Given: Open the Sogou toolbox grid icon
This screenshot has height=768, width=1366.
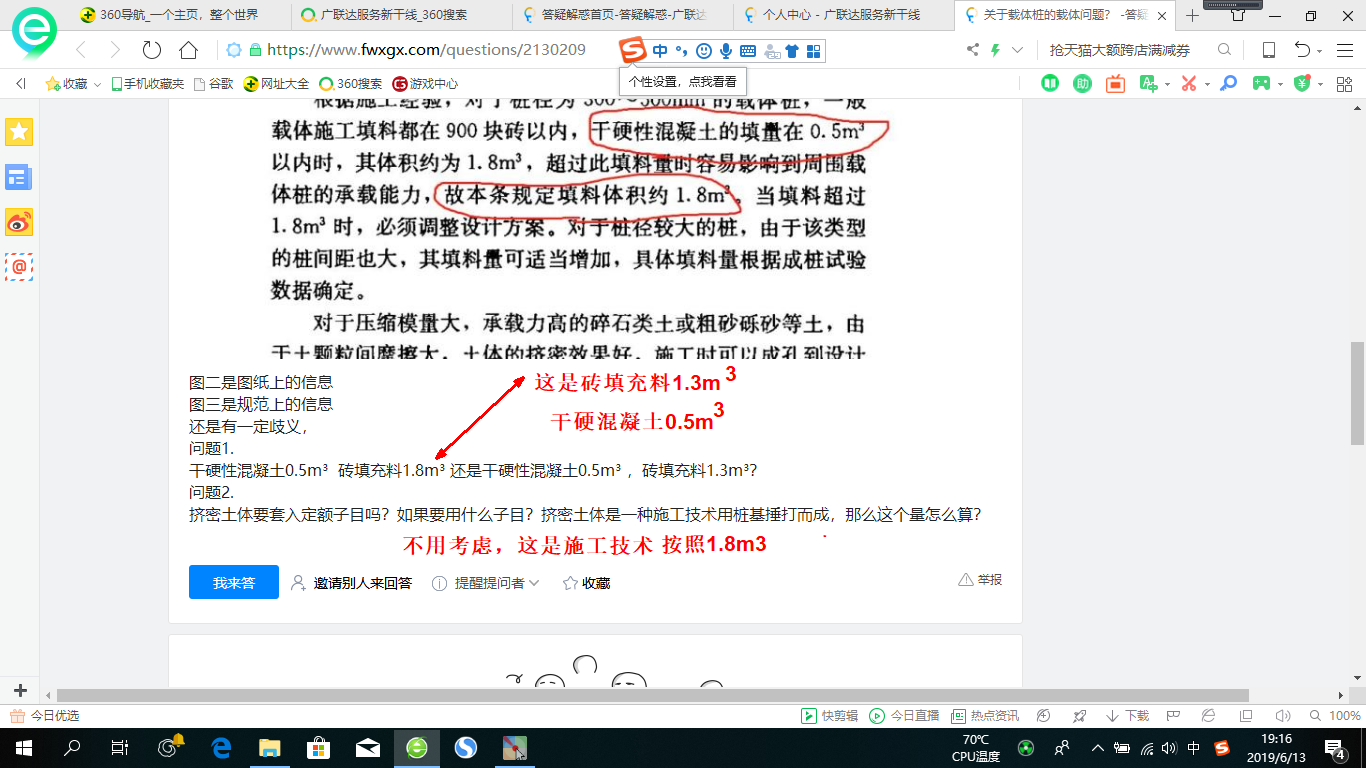Looking at the screenshot, I should [x=813, y=51].
